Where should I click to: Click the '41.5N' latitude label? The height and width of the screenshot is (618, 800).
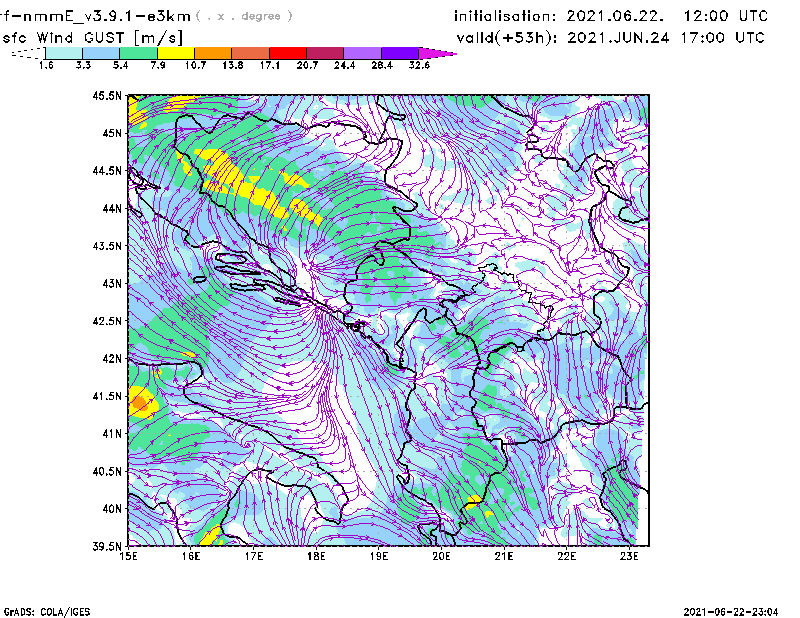[x=107, y=396]
